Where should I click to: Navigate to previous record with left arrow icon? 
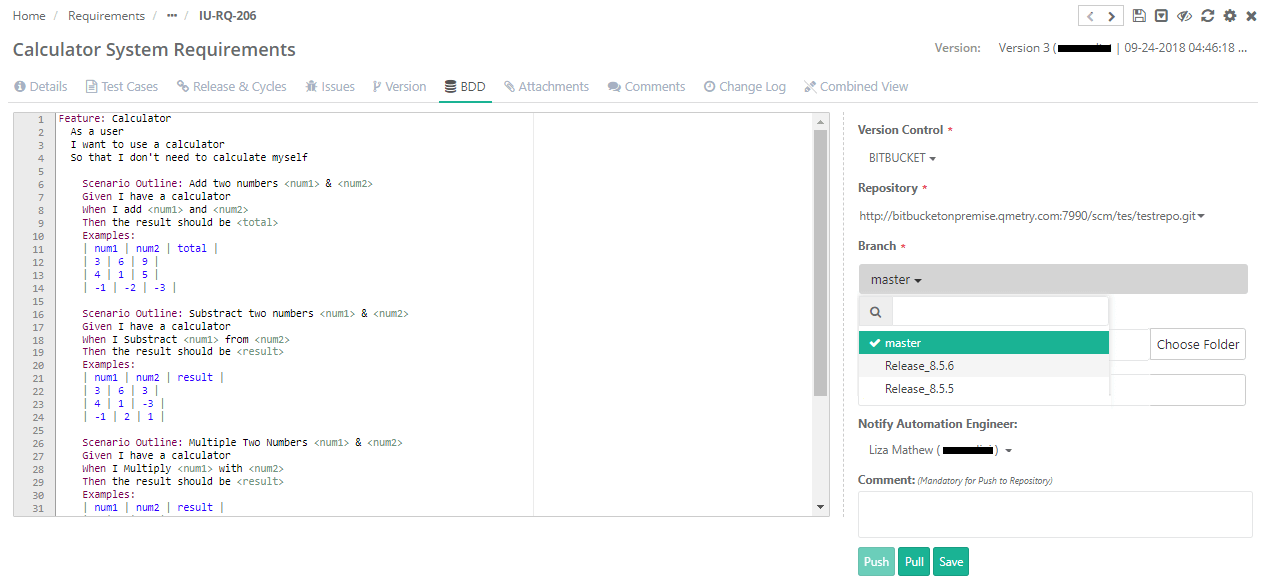pyautogui.click(x=1089, y=15)
